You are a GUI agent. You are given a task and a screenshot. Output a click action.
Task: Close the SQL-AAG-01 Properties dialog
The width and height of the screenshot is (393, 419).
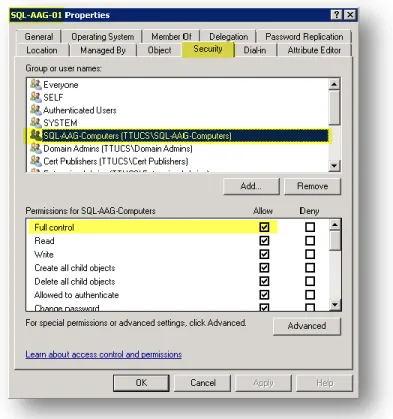(x=350, y=15)
